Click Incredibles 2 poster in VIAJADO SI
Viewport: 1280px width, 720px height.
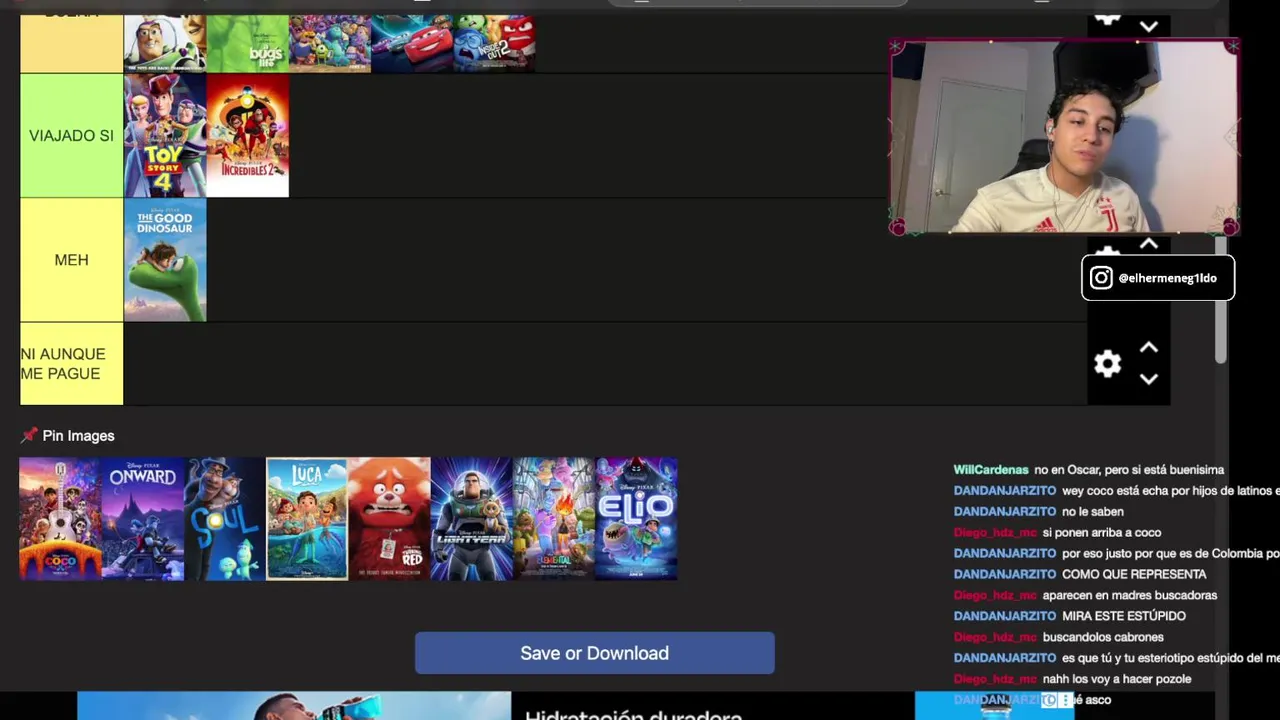coord(247,136)
